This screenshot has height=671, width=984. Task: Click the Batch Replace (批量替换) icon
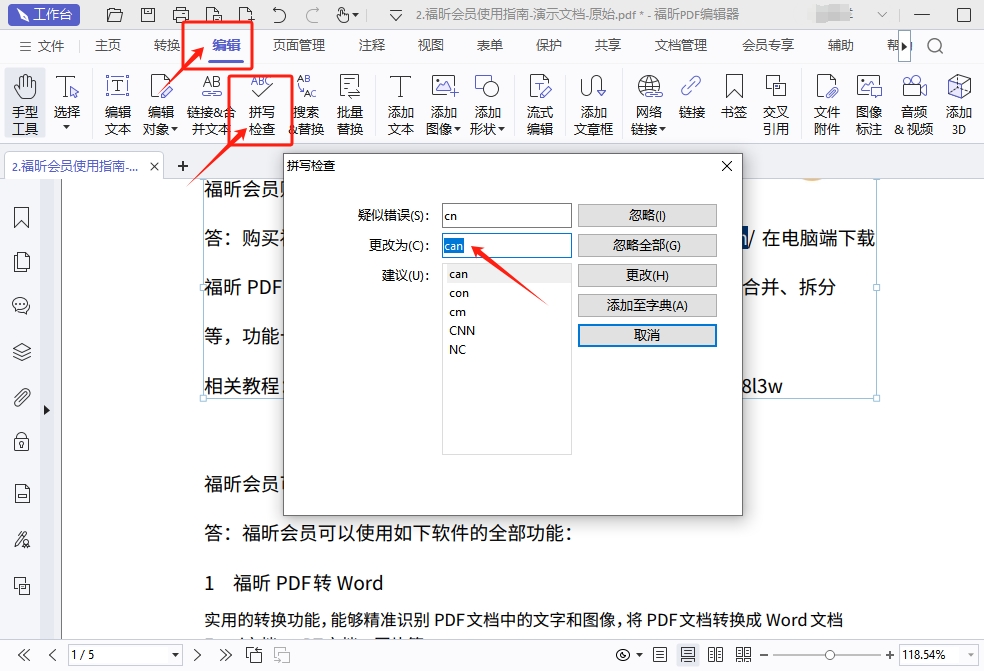[350, 104]
